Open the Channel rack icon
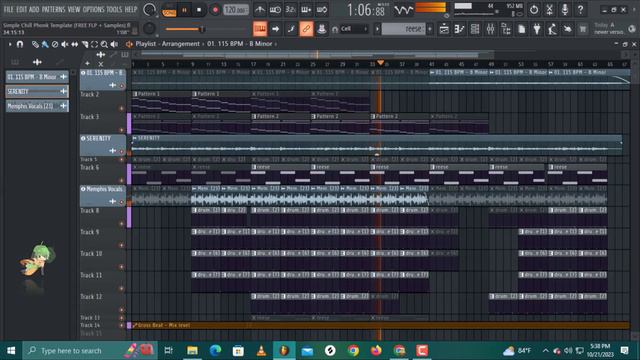The image size is (640, 360). 475,29
